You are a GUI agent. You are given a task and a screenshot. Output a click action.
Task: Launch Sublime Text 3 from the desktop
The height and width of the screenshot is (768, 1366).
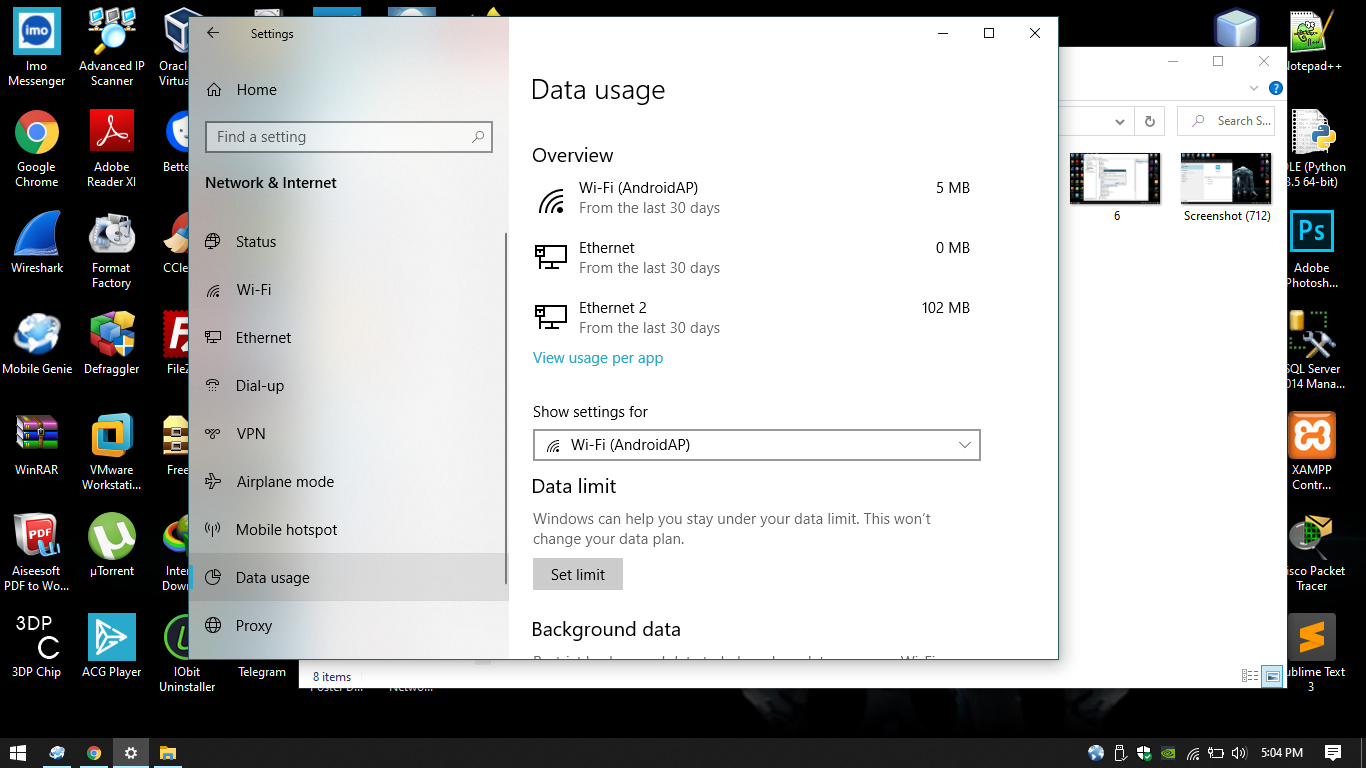coord(1312,637)
